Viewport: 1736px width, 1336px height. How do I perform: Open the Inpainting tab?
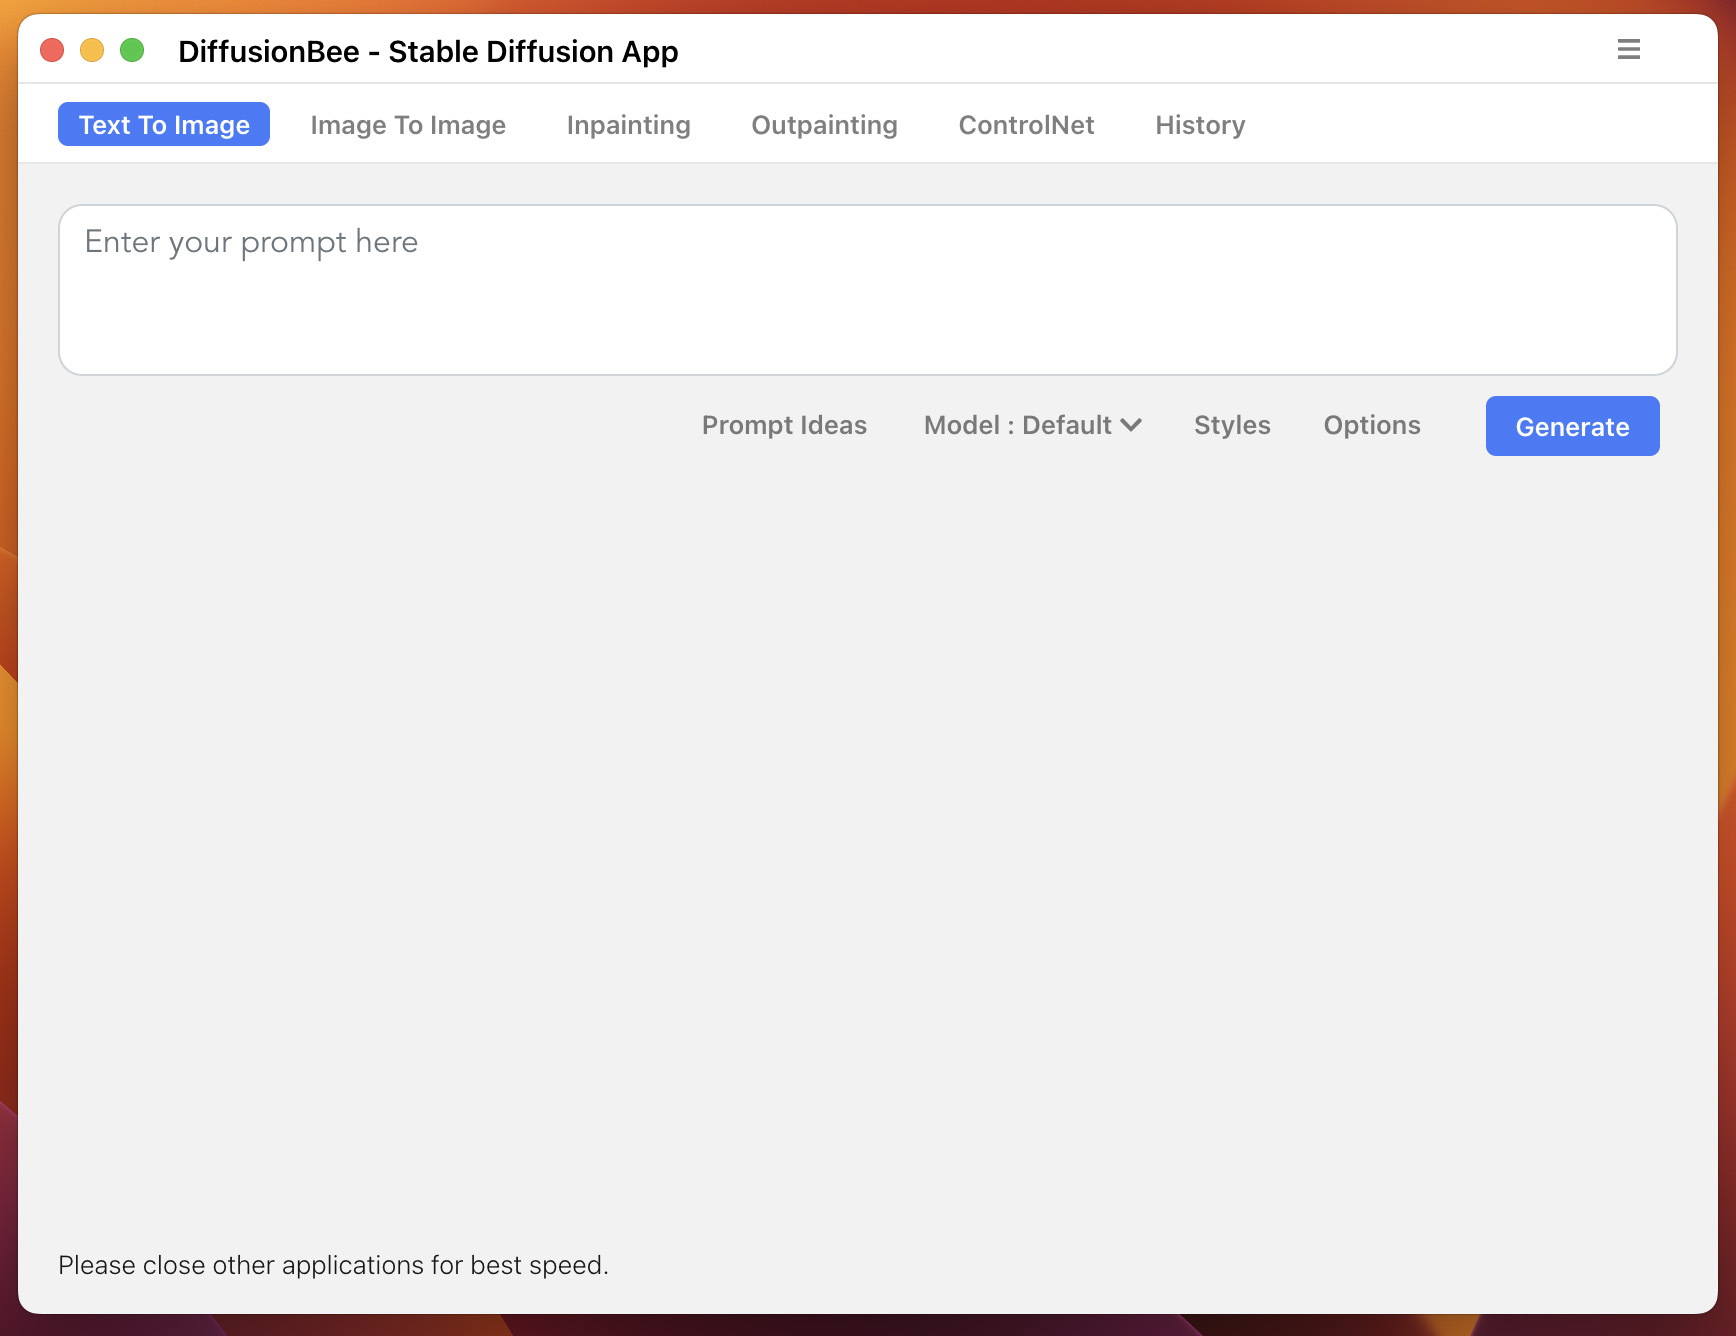[628, 124]
